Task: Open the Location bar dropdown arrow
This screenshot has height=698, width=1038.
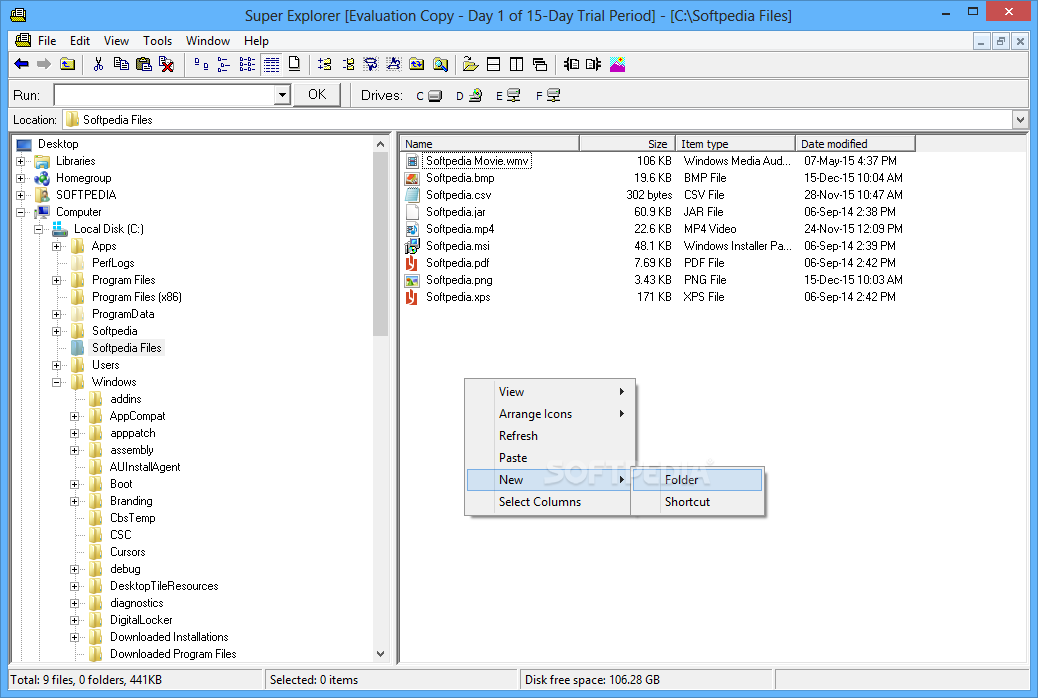Action: tap(1020, 120)
